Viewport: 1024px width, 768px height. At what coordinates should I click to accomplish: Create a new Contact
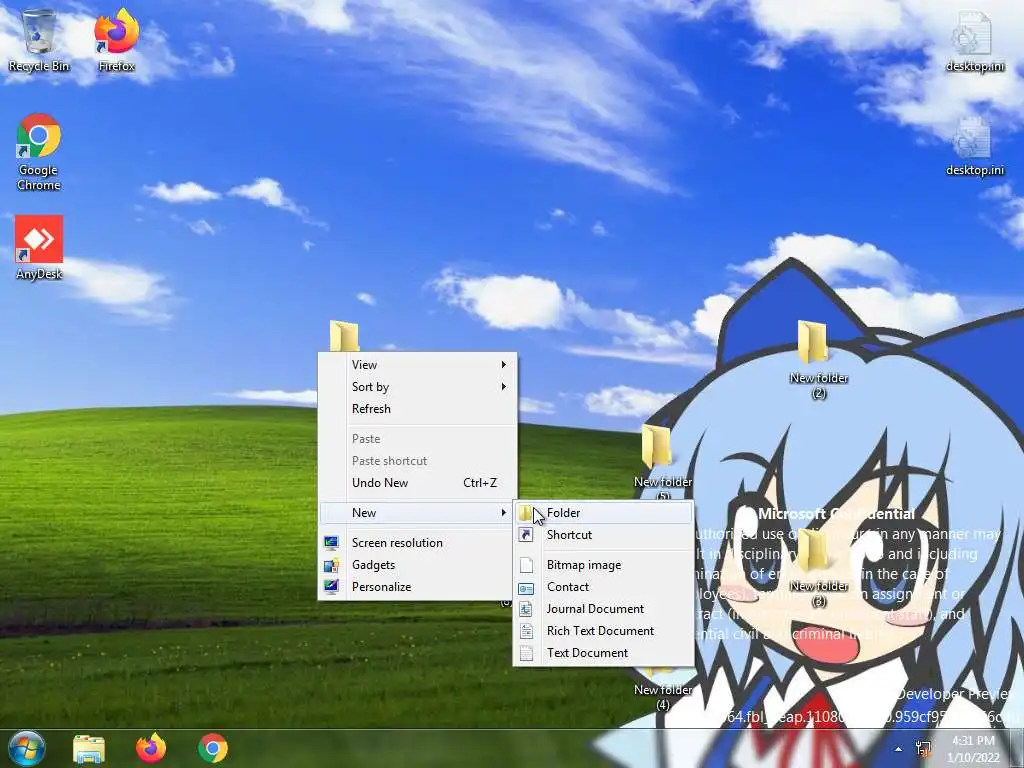pos(603,586)
